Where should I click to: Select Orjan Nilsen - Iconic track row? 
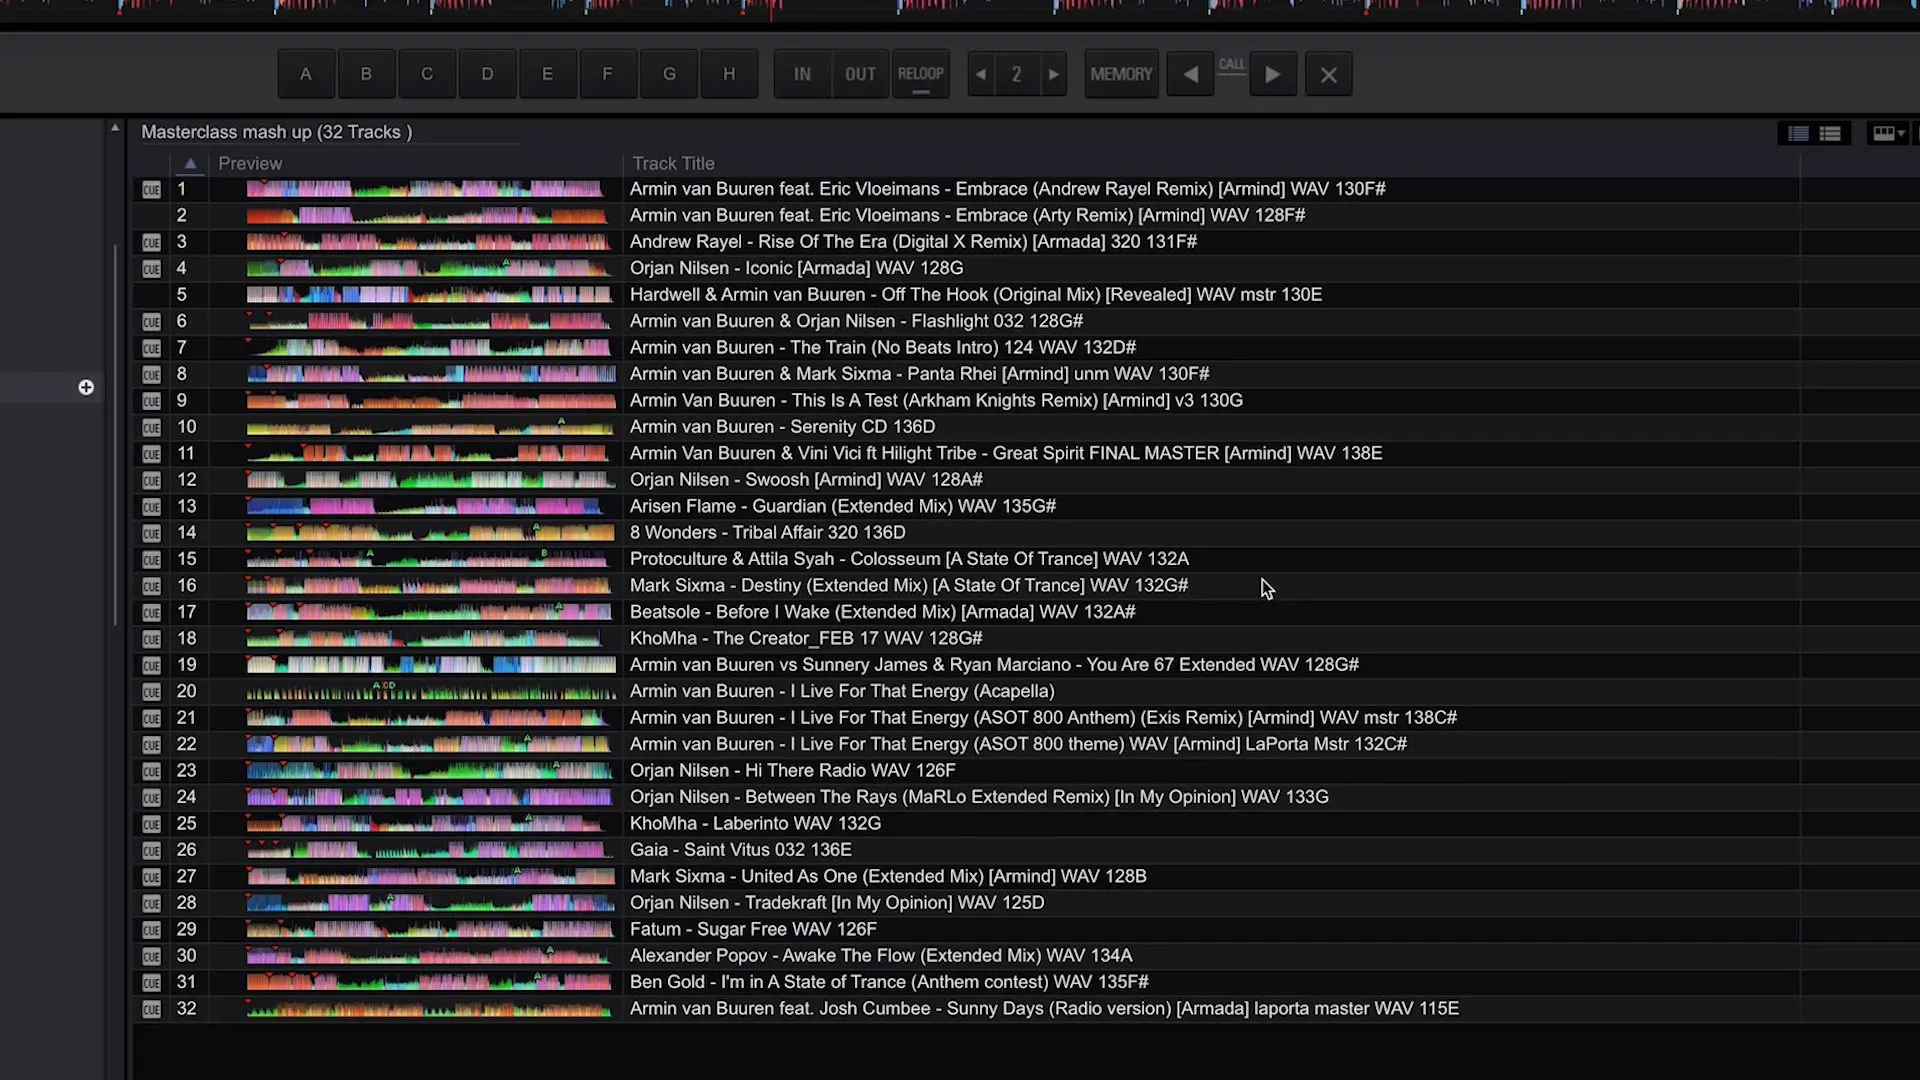pos(796,268)
